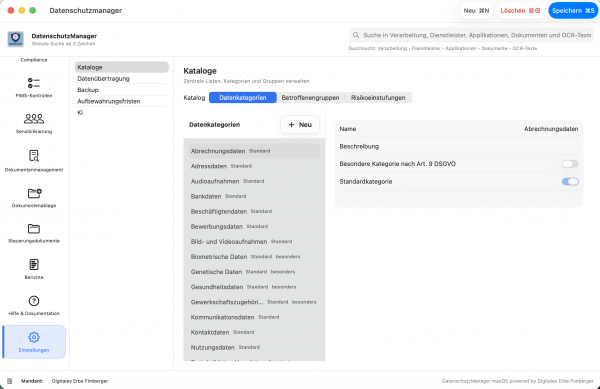Select Genetische Daten row

point(254,272)
